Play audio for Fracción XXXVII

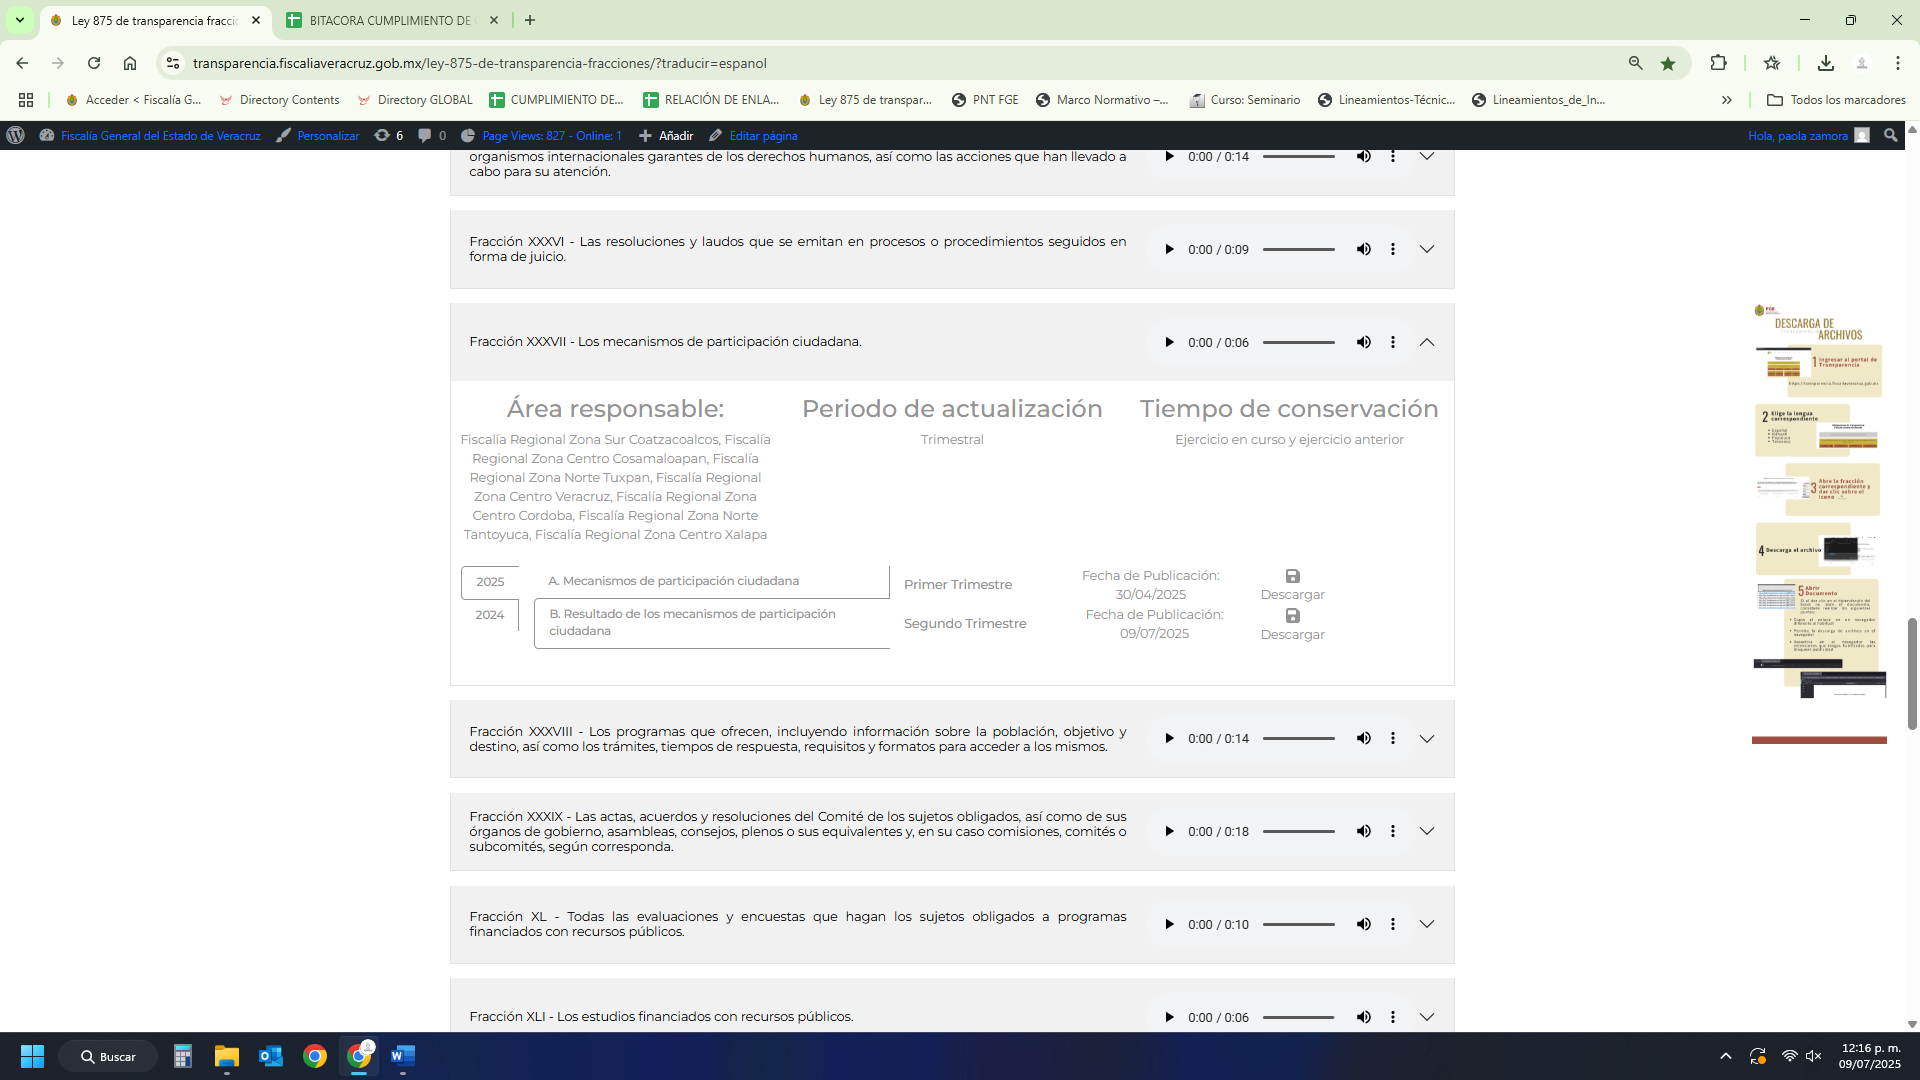coord(1168,342)
